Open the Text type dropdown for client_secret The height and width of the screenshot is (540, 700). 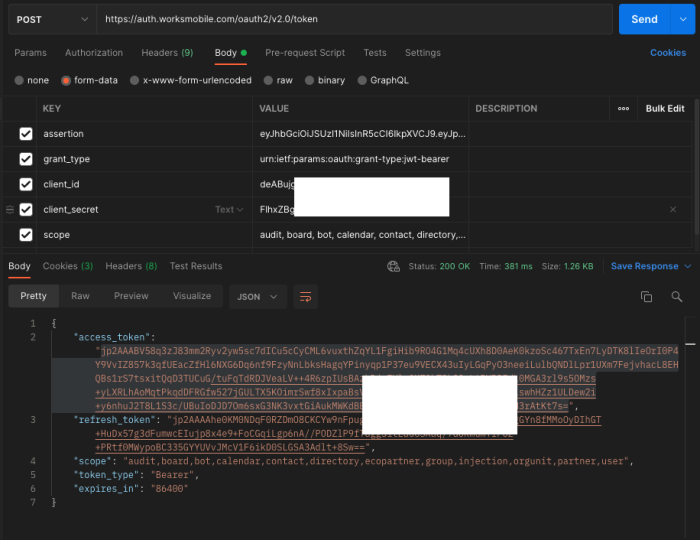coord(229,209)
